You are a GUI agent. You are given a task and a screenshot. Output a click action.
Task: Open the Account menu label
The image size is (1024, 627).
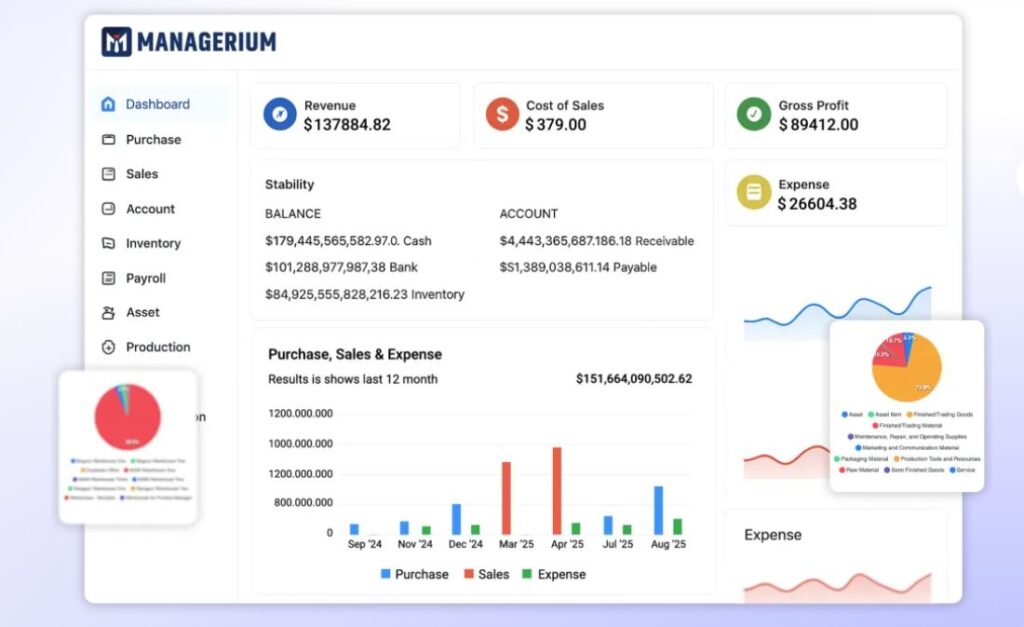coord(150,209)
